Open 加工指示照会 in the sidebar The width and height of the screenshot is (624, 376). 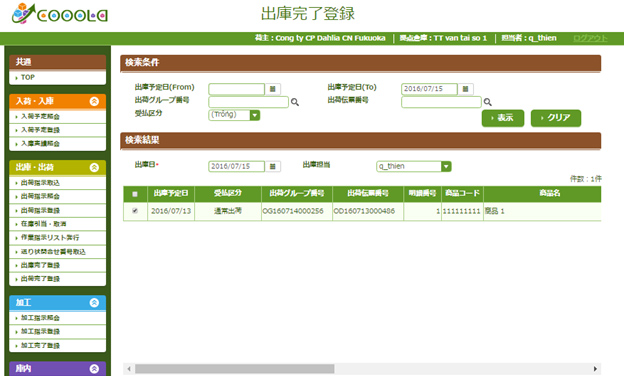[x=58, y=318]
